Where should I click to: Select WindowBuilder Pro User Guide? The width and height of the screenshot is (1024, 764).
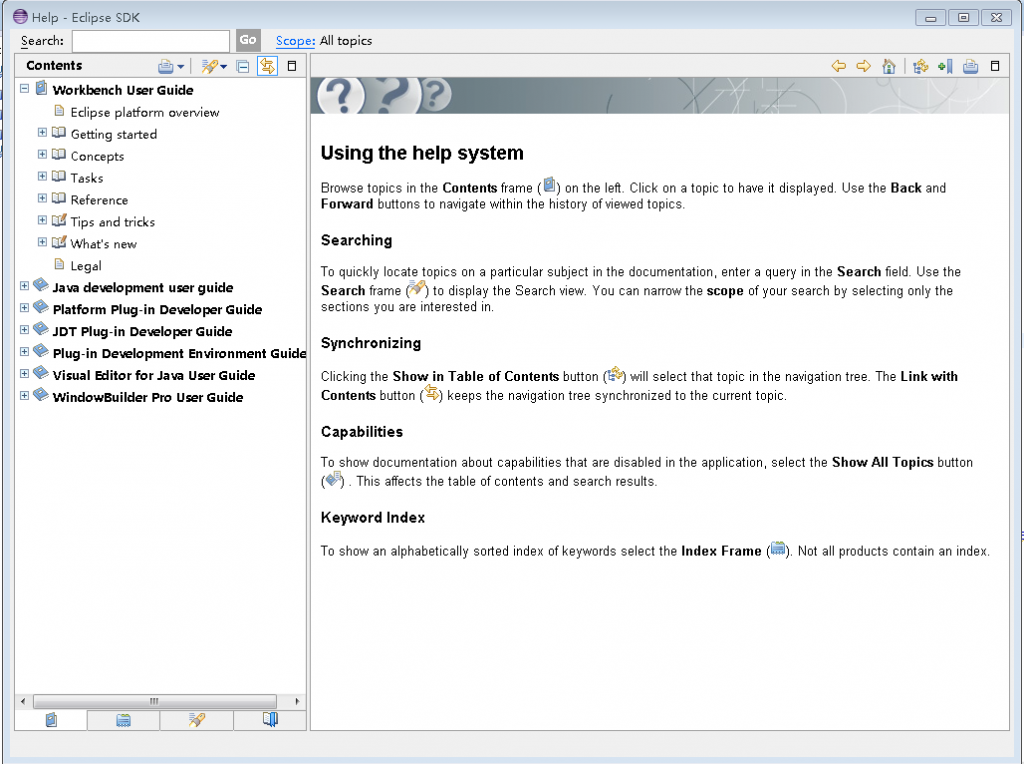pos(148,398)
